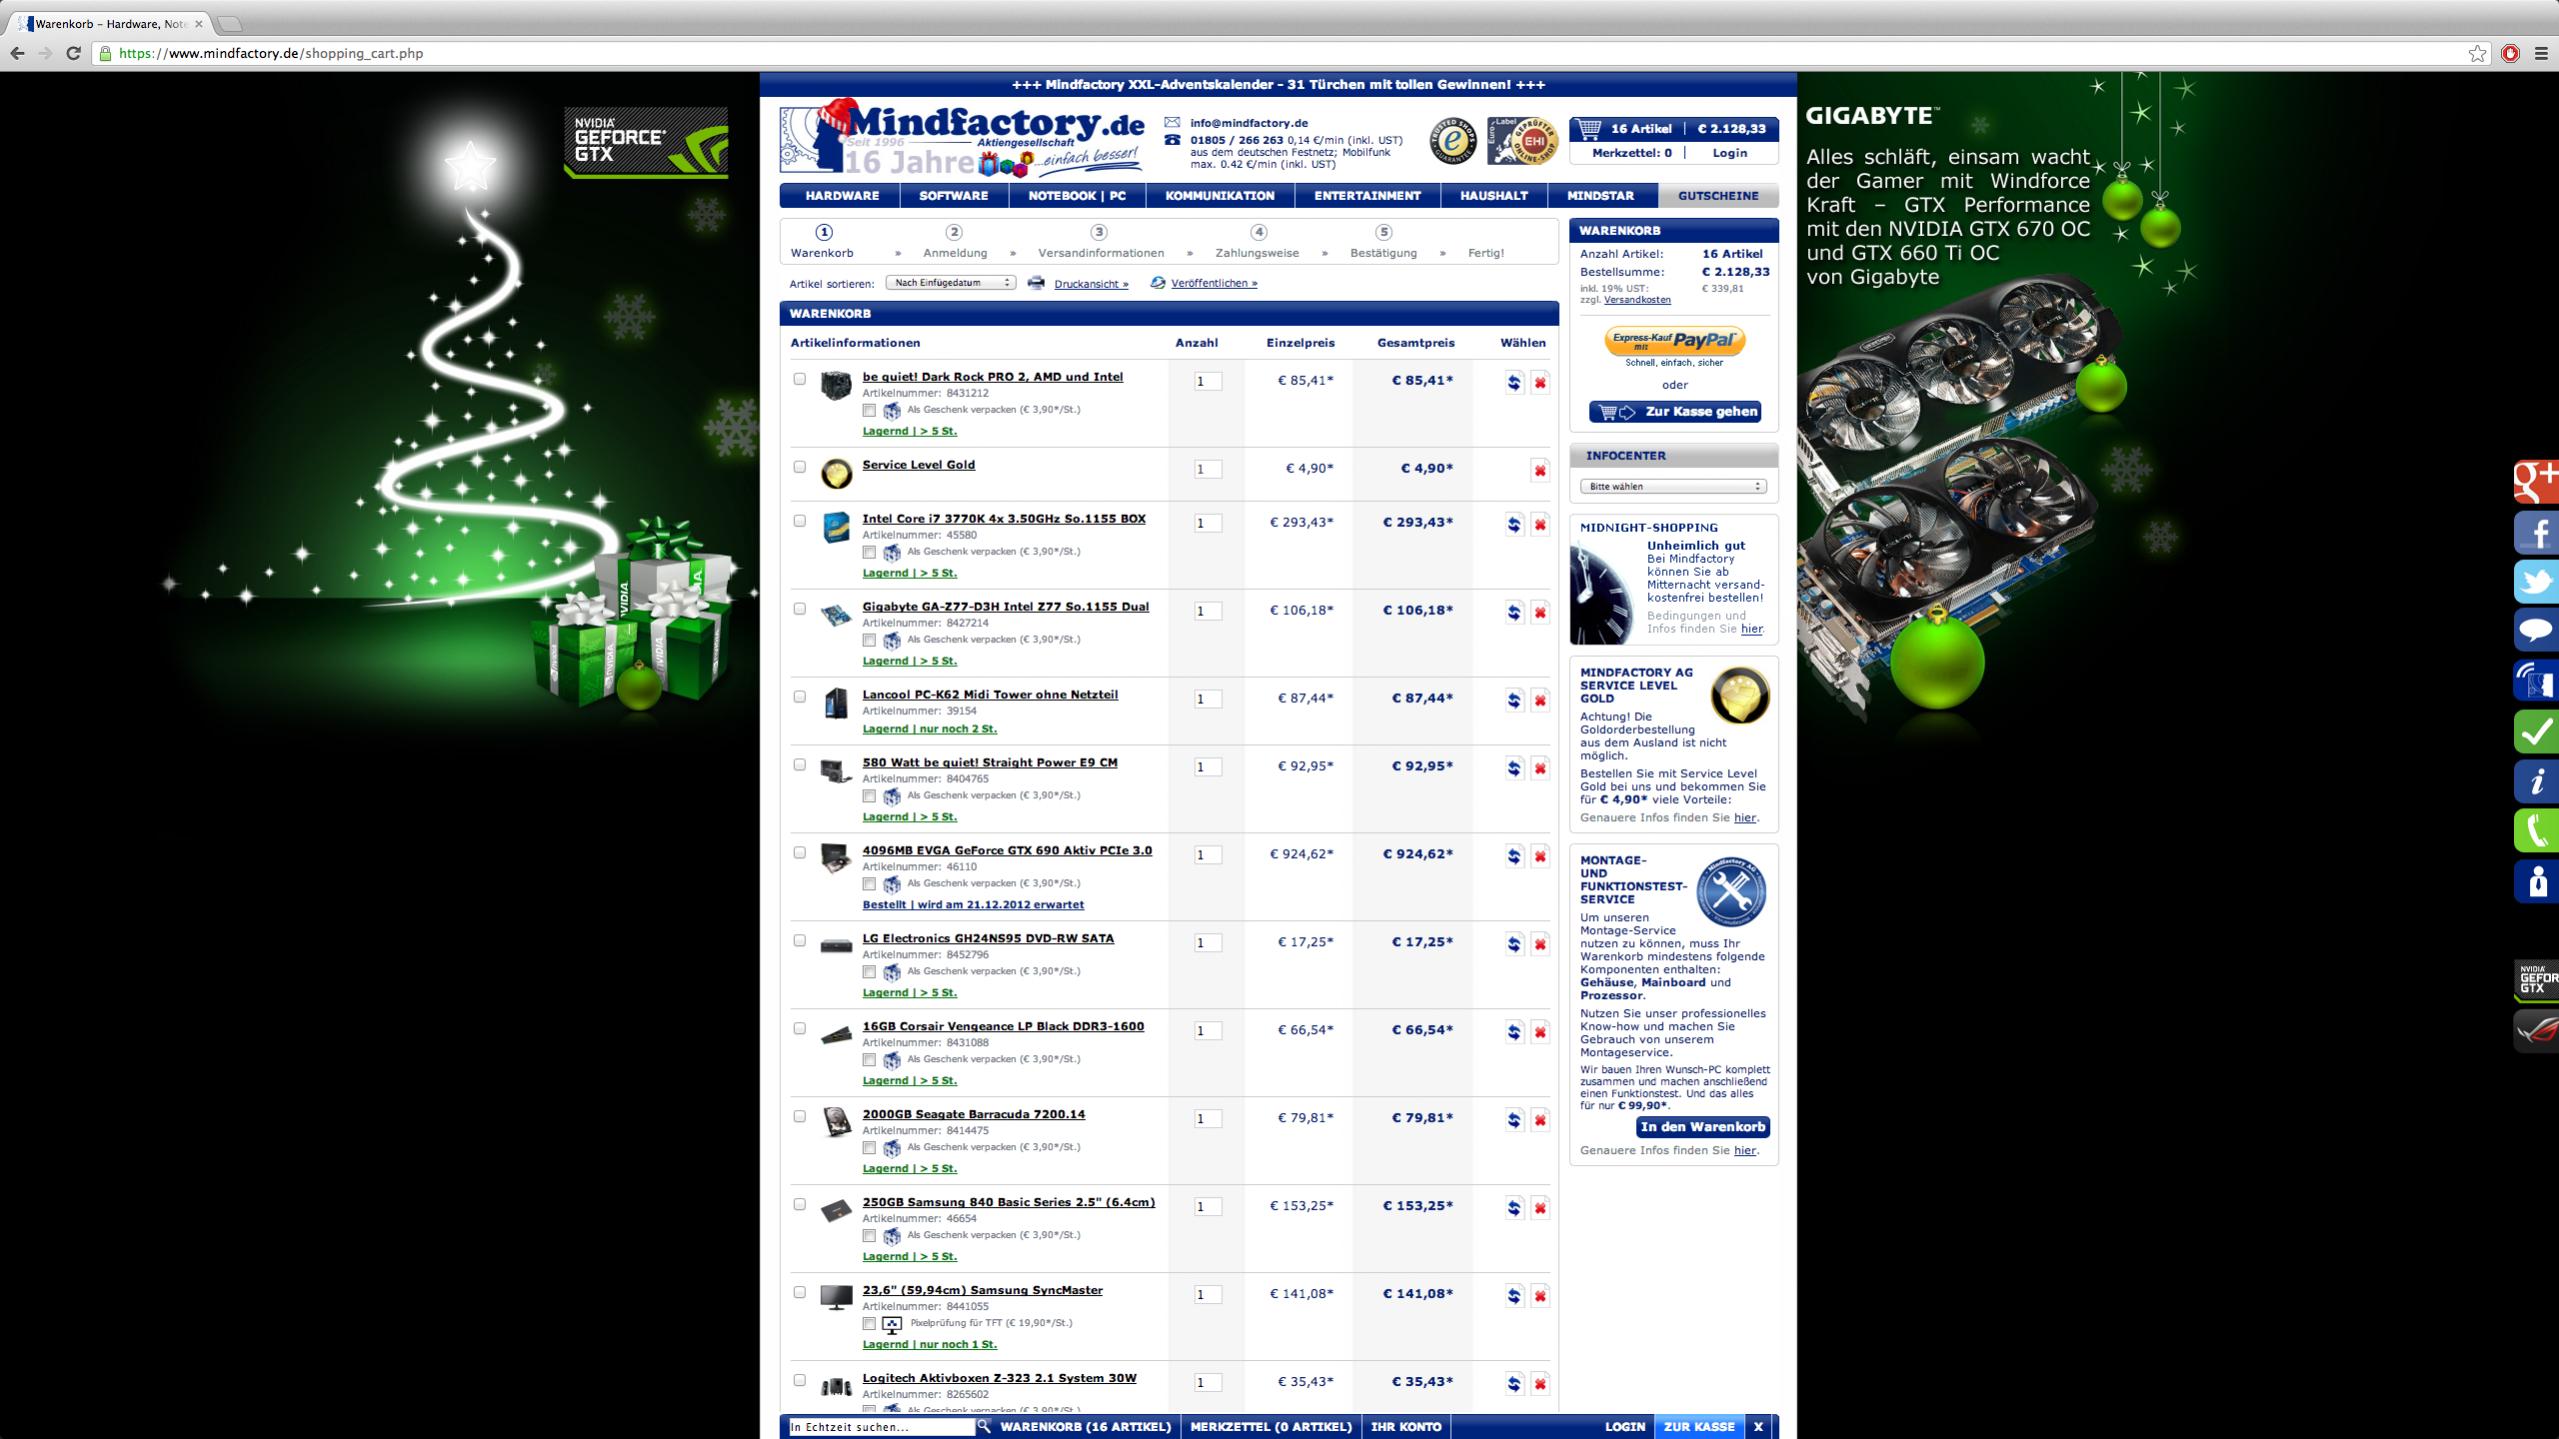Open the 'Versandkosten' link in summary

pyautogui.click(x=1637, y=300)
